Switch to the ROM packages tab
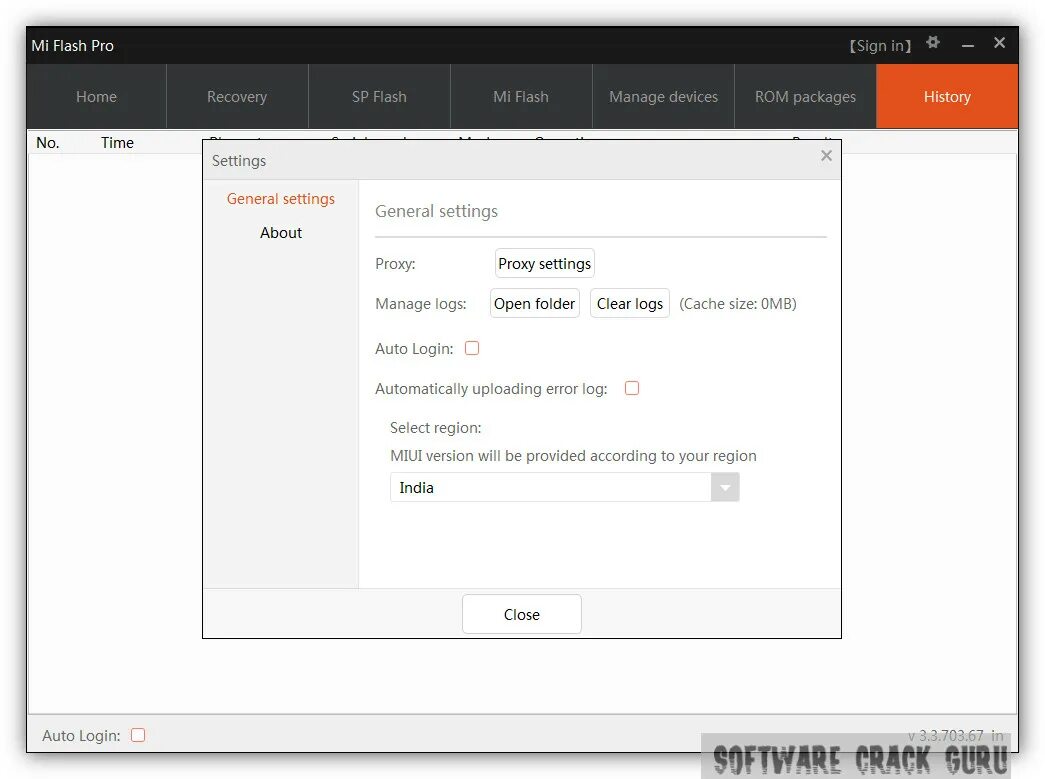 coord(805,97)
